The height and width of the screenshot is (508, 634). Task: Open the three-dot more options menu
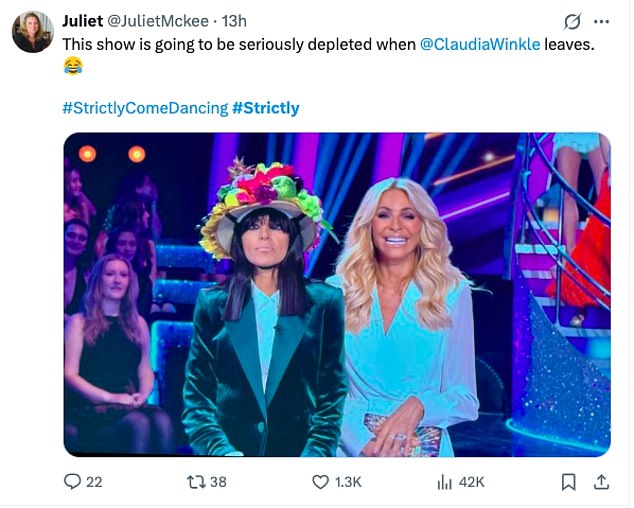(x=601, y=22)
